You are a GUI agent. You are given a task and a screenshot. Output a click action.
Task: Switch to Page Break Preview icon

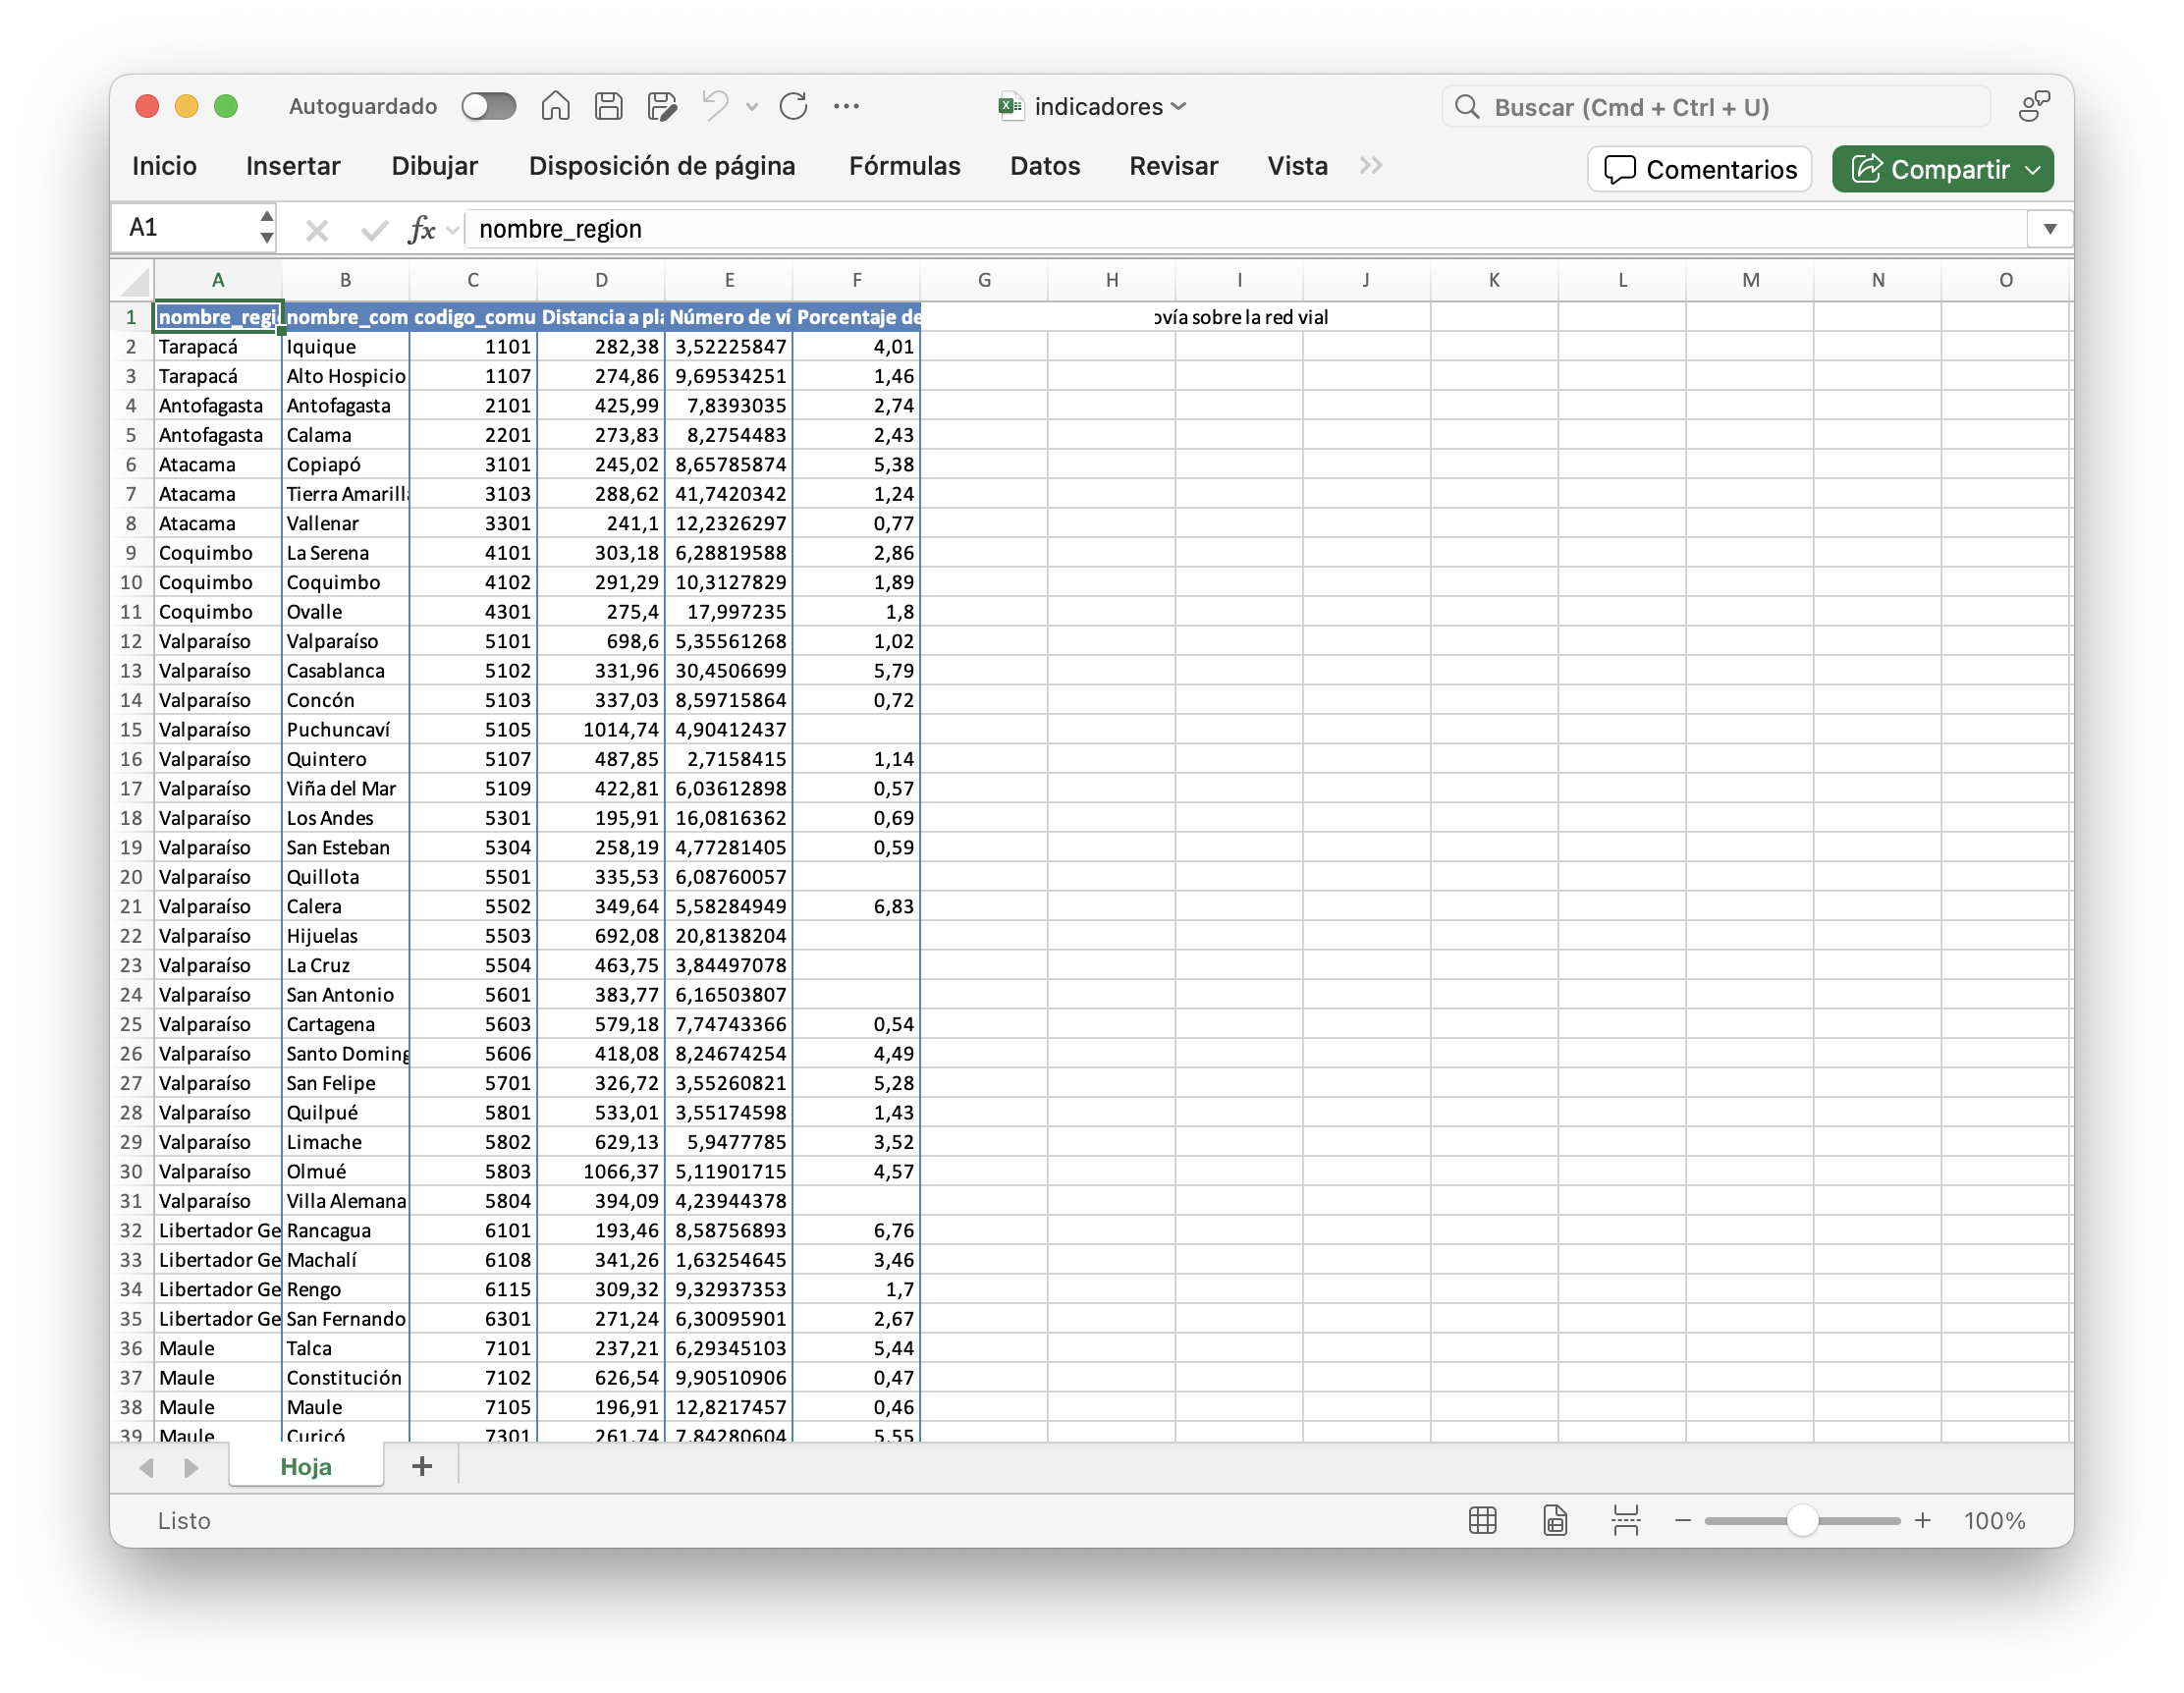point(1626,1520)
